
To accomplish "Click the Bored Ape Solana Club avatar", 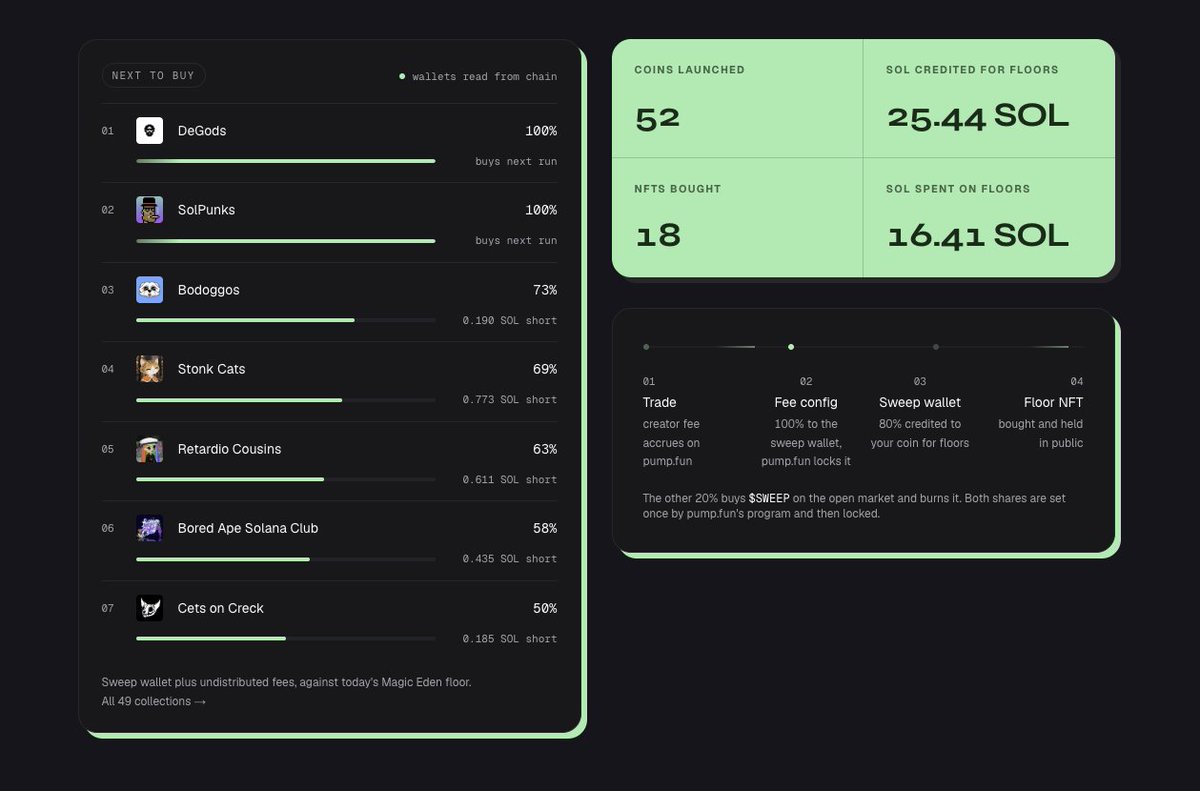I will [x=149, y=528].
